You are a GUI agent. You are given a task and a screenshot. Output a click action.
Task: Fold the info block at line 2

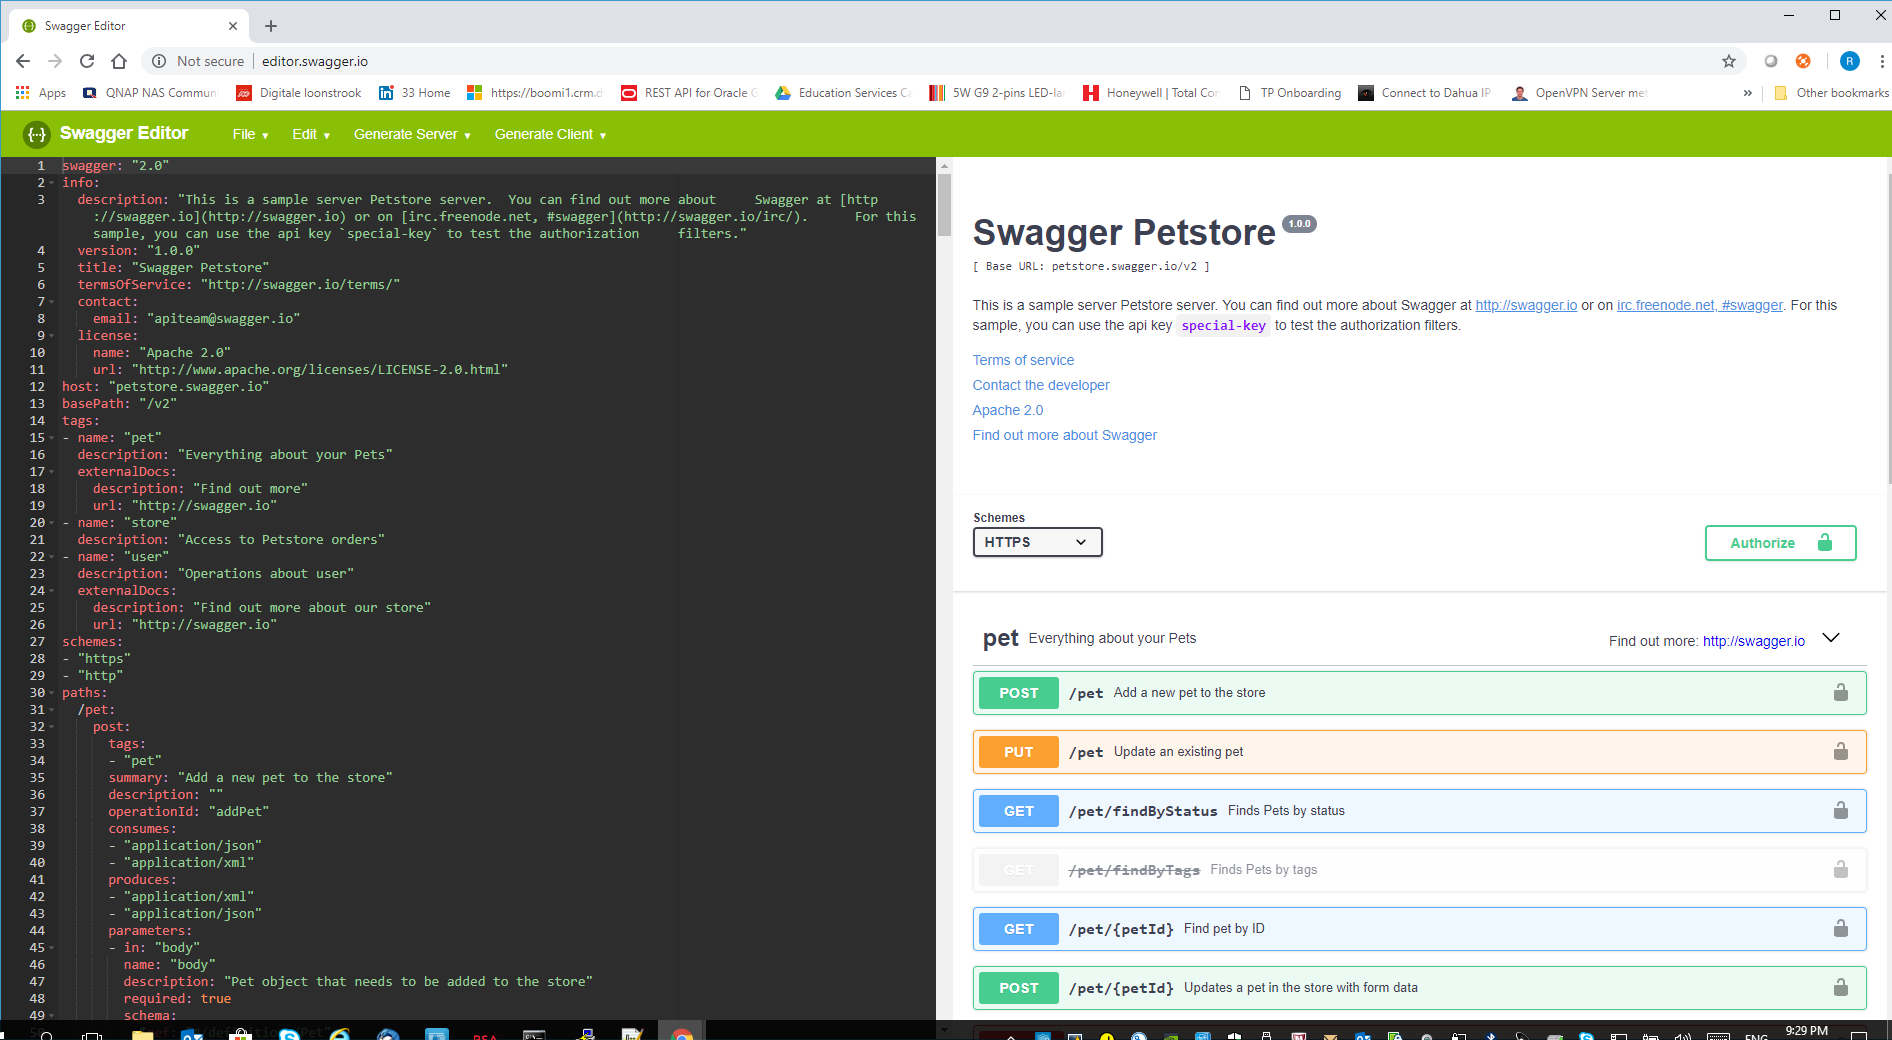click(x=51, y=183)
